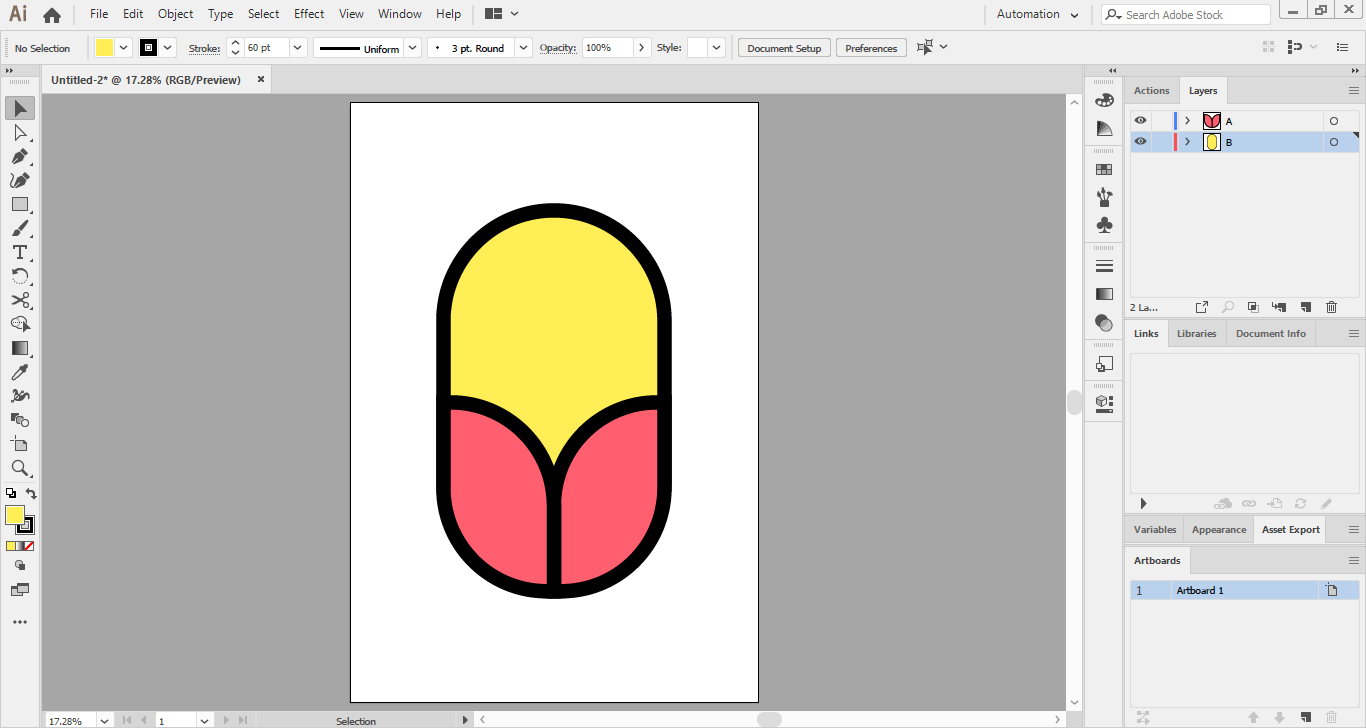Delete selection with Layers trash icon
Viewport: 1366px width, 728px height.
pos(1331,307)
